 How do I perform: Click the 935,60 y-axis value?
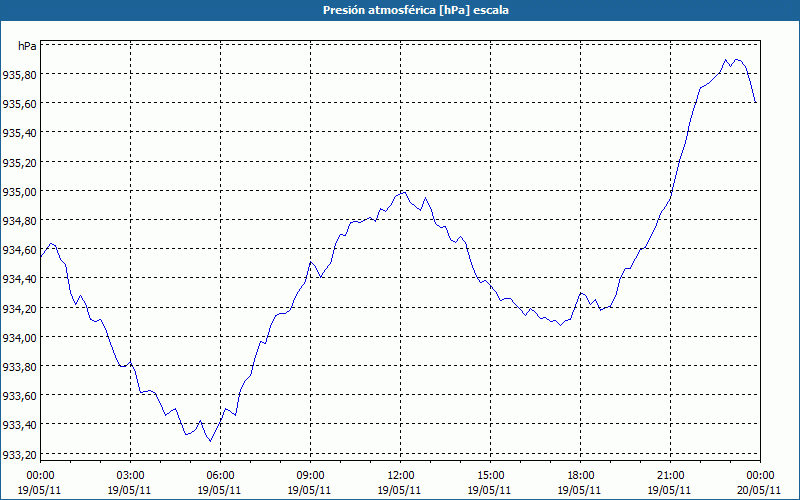pyautogui.click(x=19, y=104)
